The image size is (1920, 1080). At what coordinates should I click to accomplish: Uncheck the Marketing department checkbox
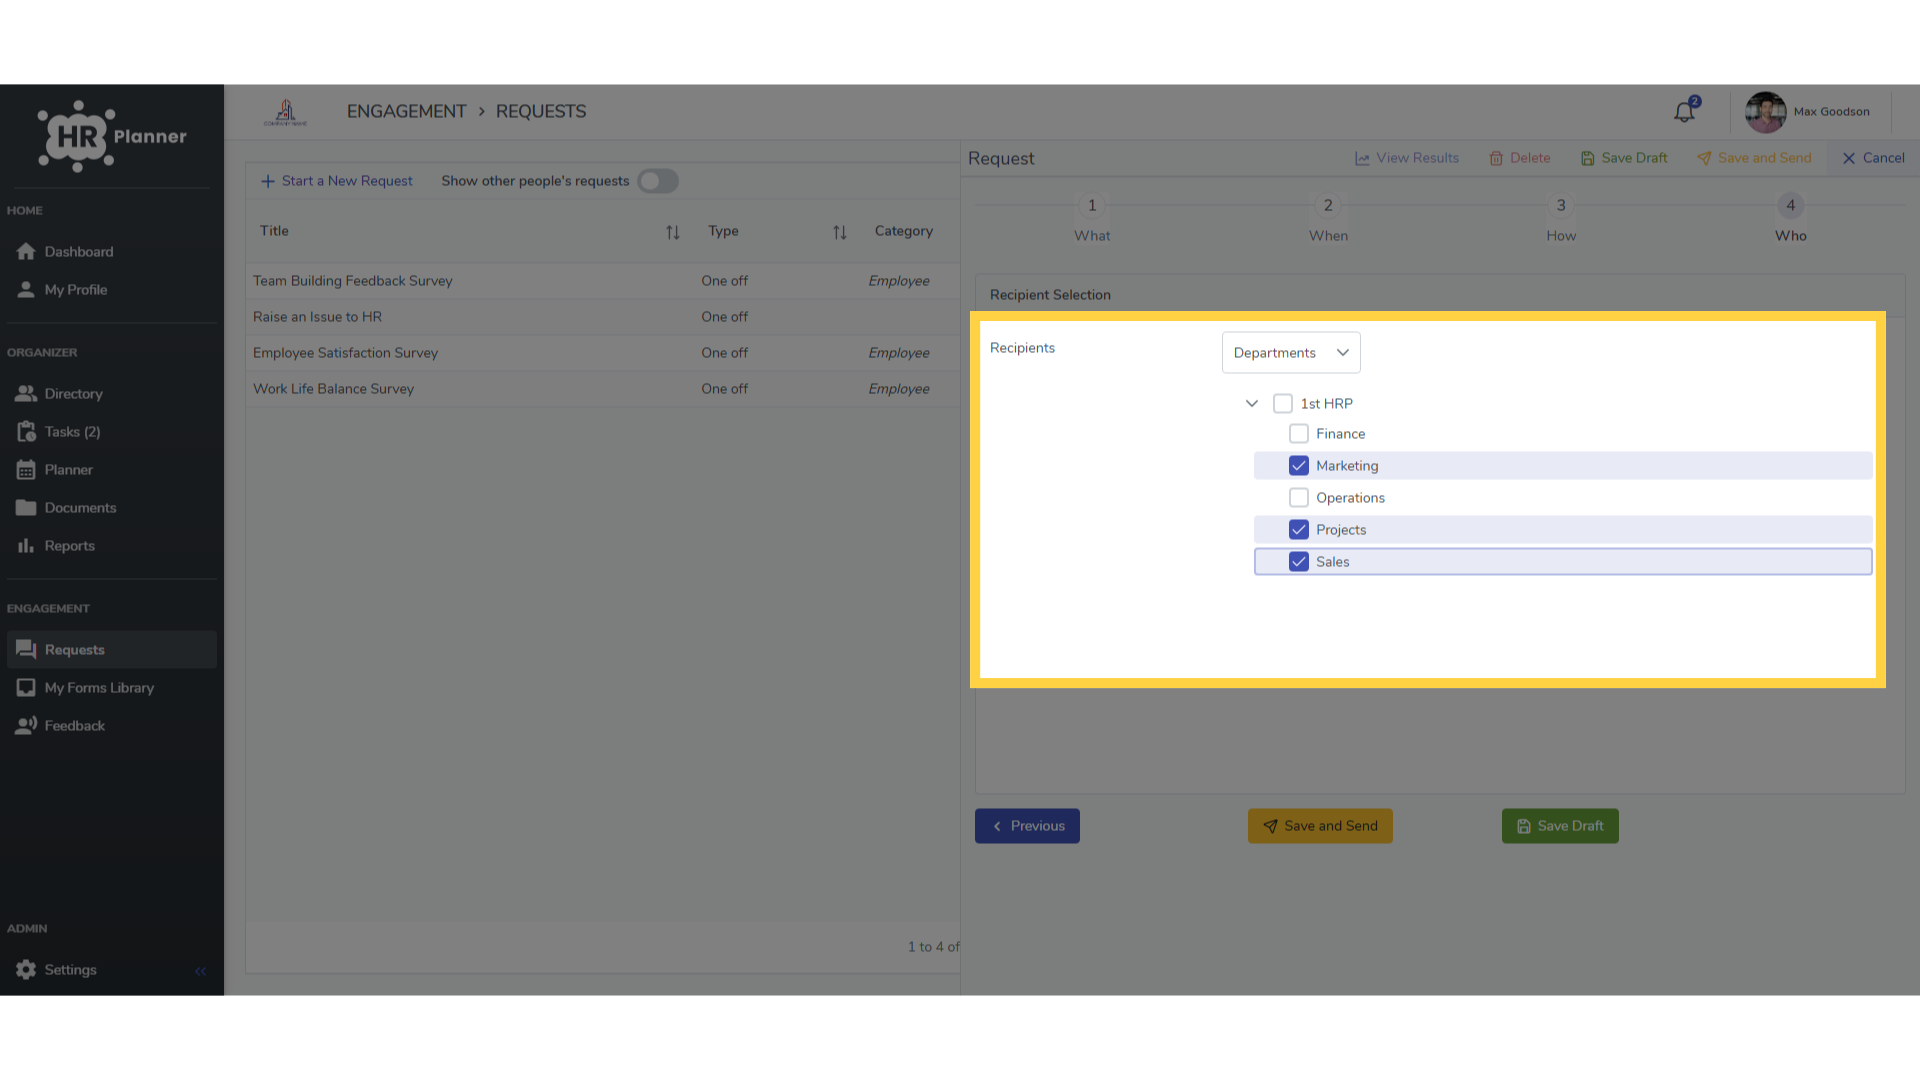coord(1299,466)
